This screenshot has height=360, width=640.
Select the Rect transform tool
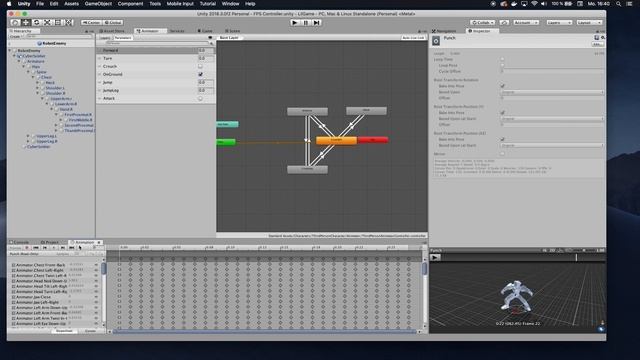(58, 22)
